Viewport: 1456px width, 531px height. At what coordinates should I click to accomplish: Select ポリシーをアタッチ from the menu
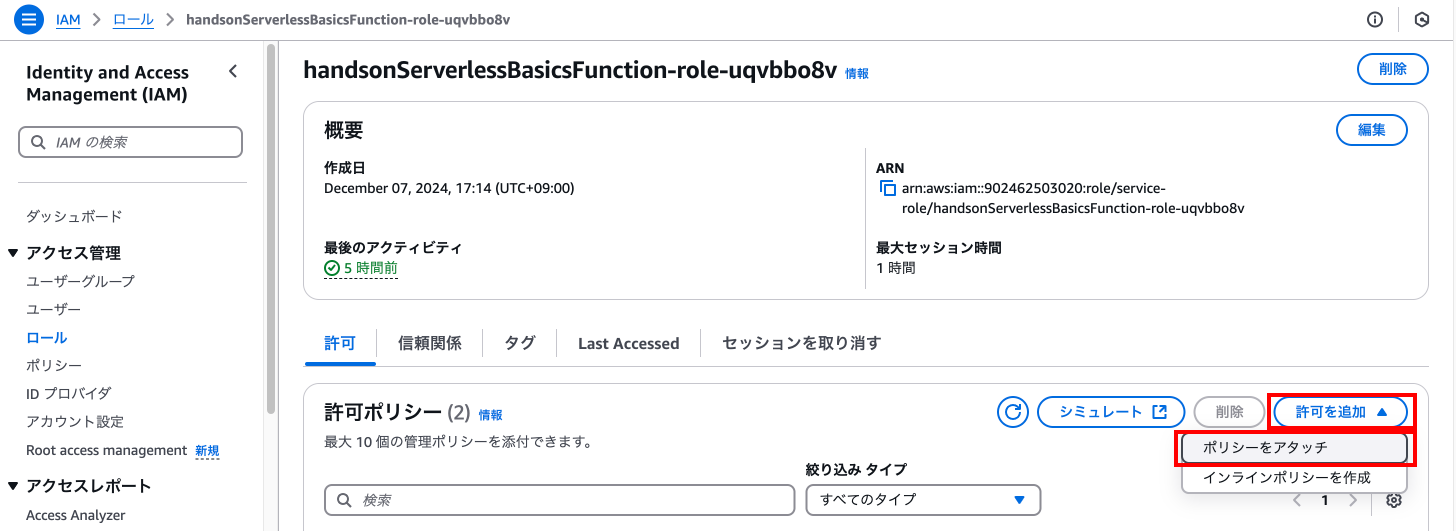1294,448
